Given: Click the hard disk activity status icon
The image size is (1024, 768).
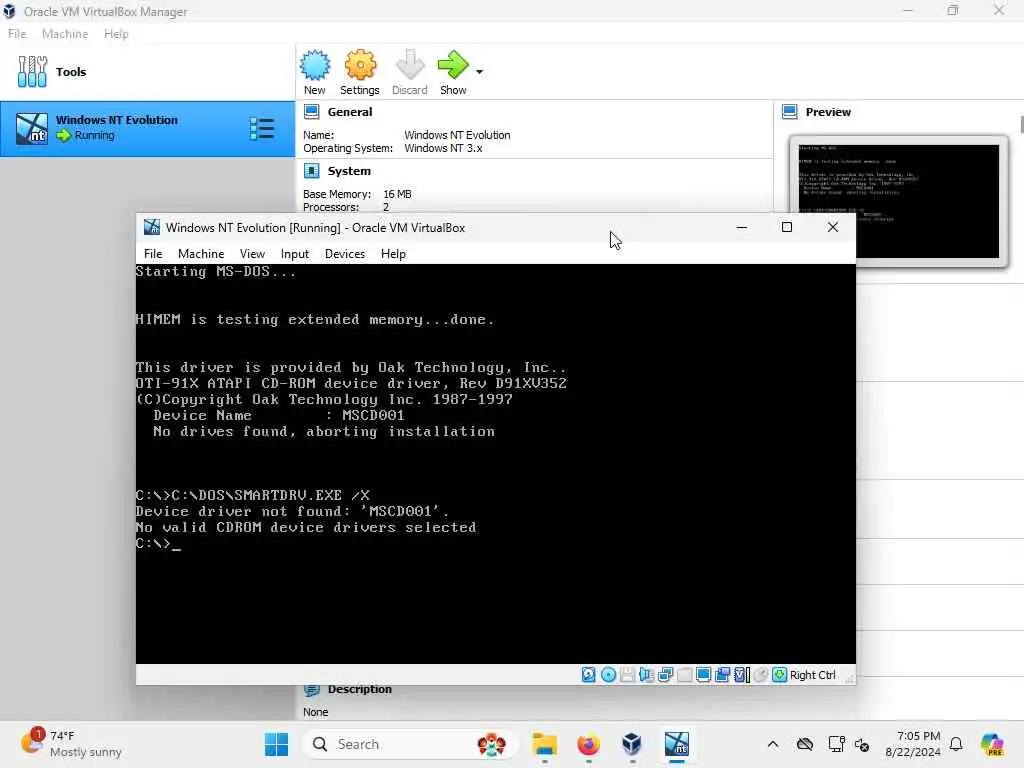Looking at the screenshot, I should 588,675.
